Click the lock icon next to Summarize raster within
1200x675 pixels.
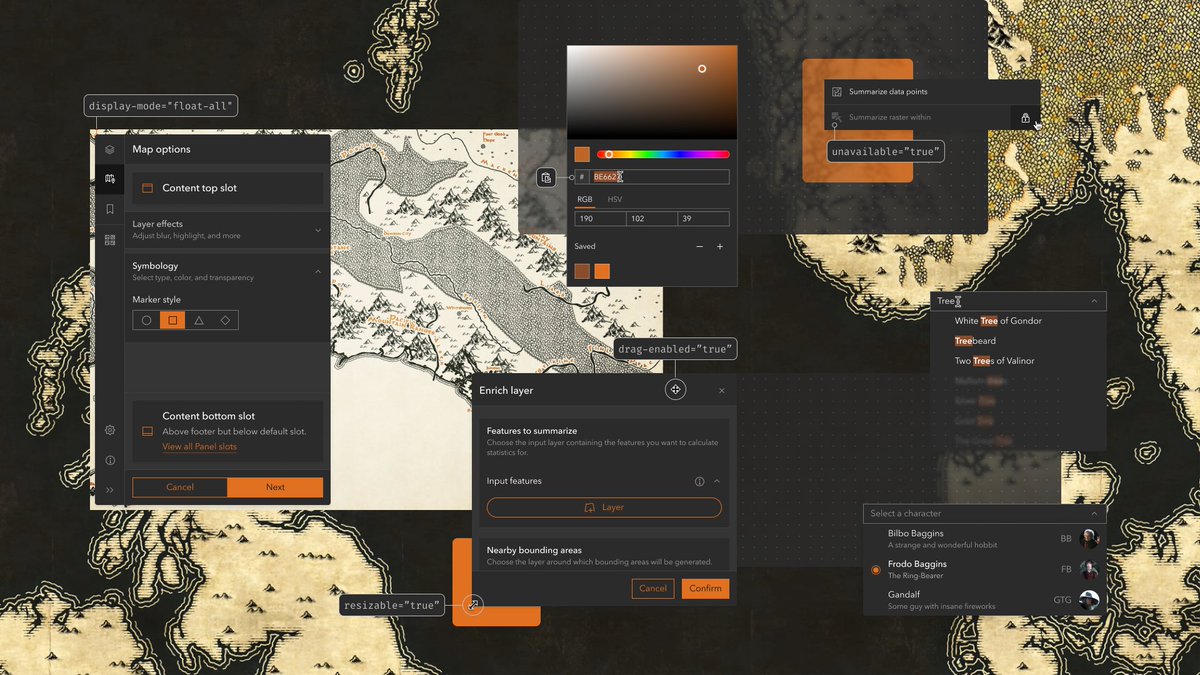1025,118
